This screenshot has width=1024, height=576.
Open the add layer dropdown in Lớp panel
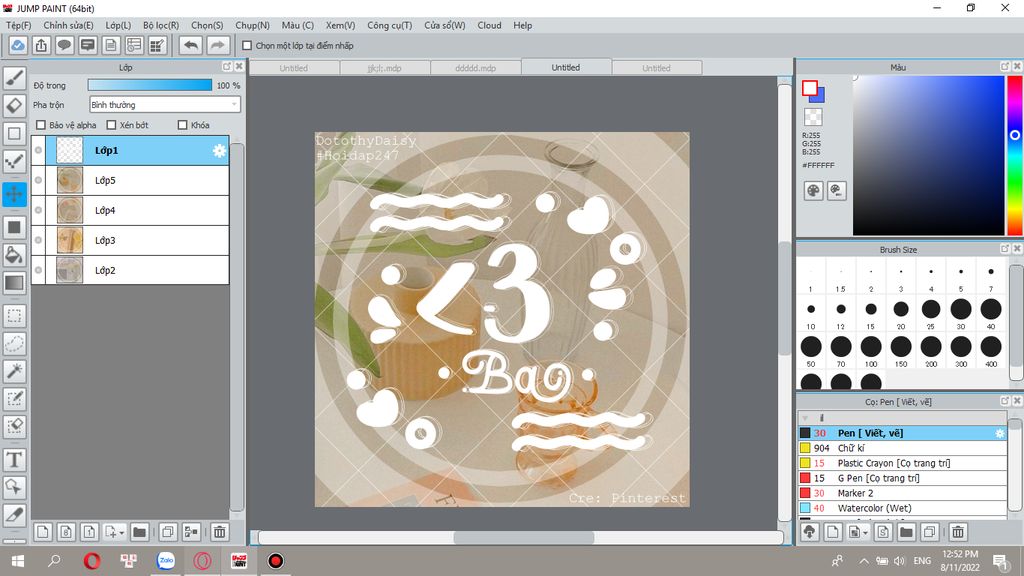(x=114, y=532)
